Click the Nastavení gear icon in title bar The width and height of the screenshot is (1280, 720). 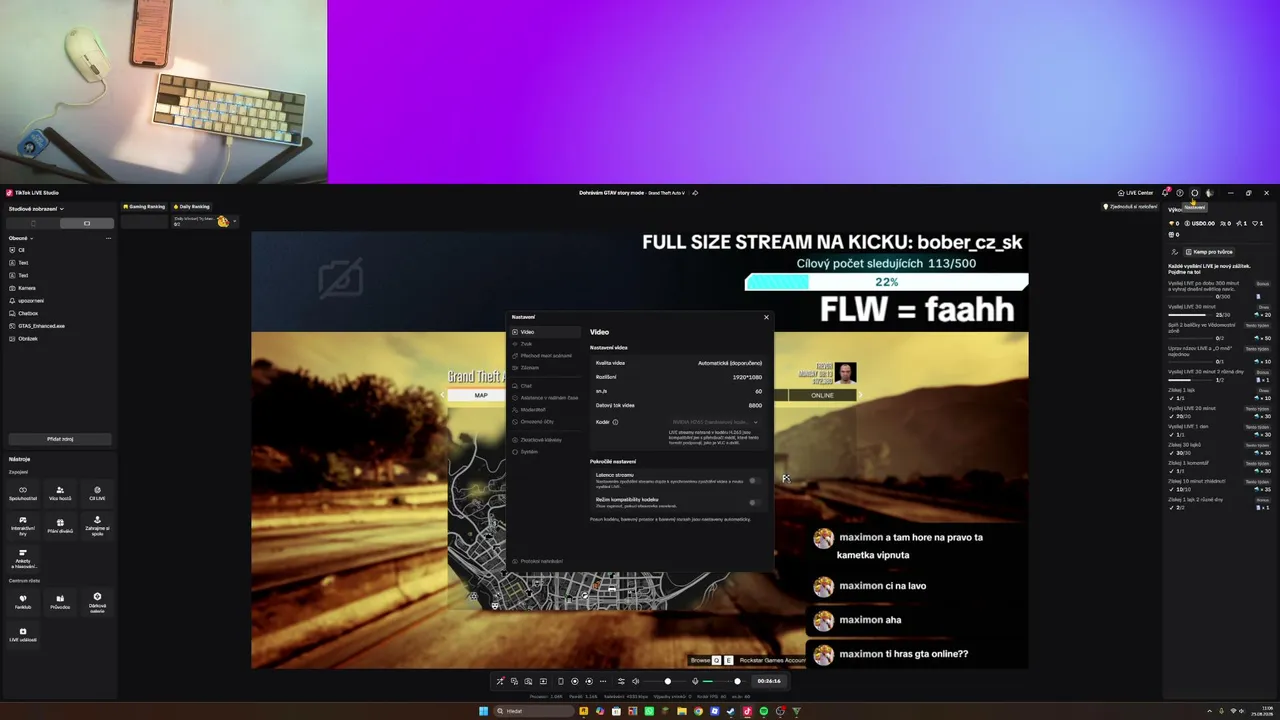click(1194, 193)
